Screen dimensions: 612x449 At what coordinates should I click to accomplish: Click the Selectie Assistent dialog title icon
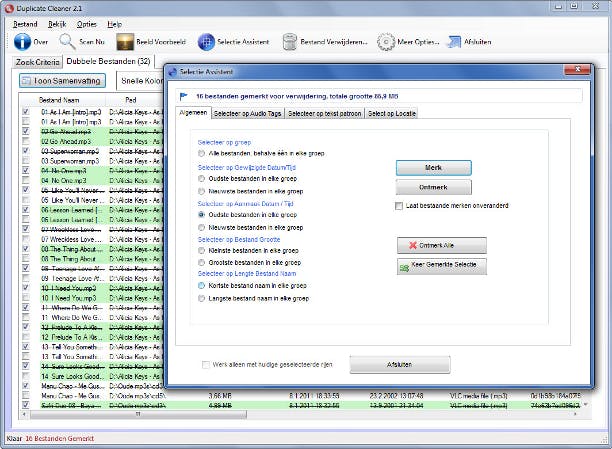[173, 72]
